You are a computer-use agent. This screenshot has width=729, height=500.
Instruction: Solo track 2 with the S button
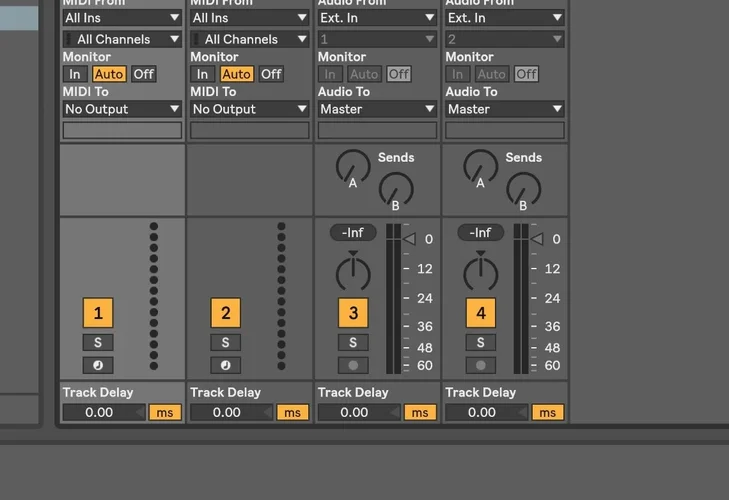click(x=225, y=343)
